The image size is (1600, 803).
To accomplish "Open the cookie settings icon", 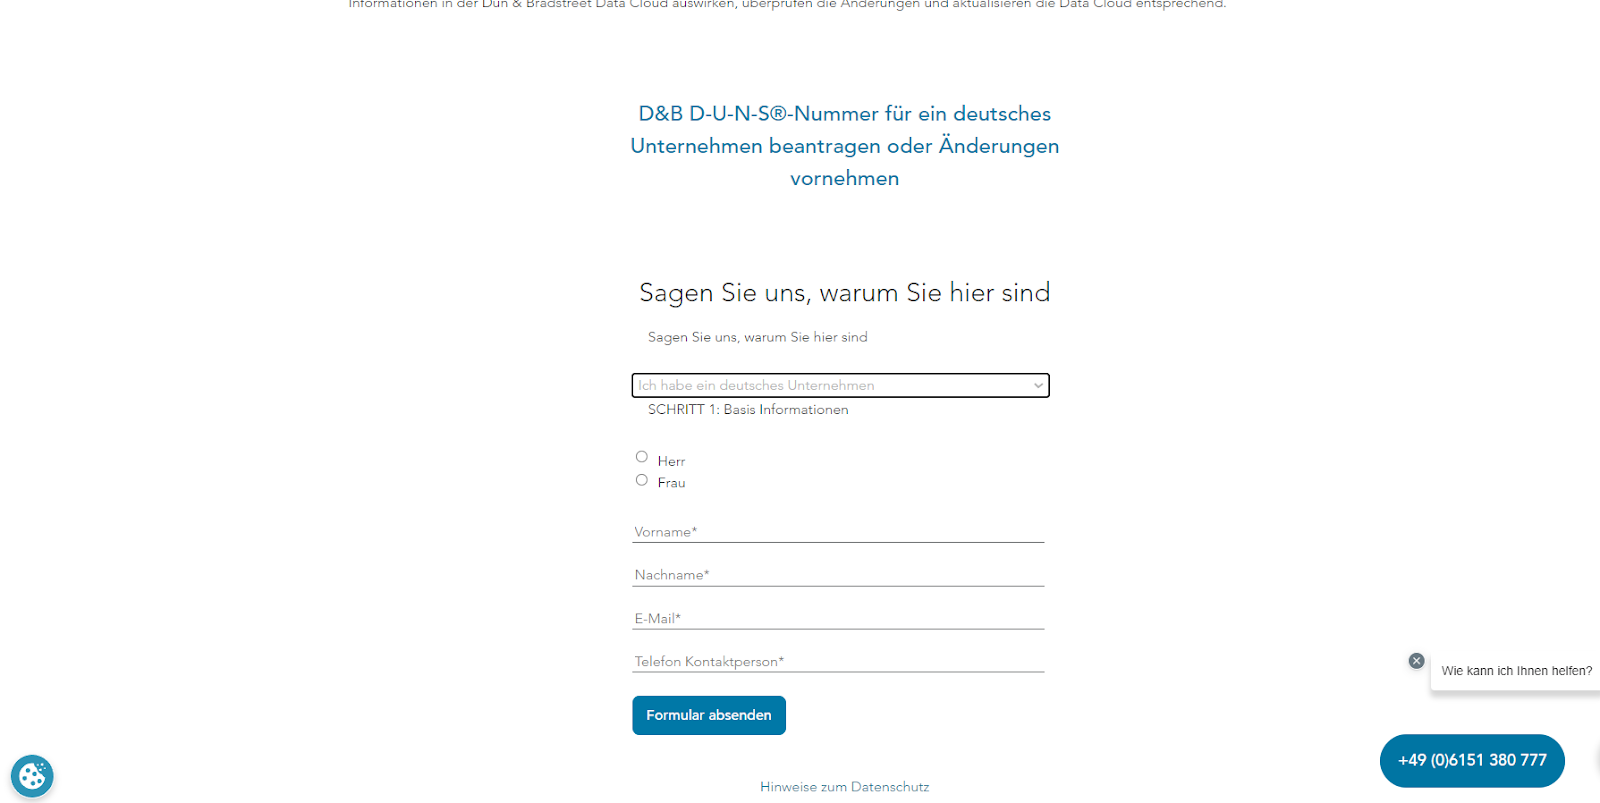I will pos(32,776).
